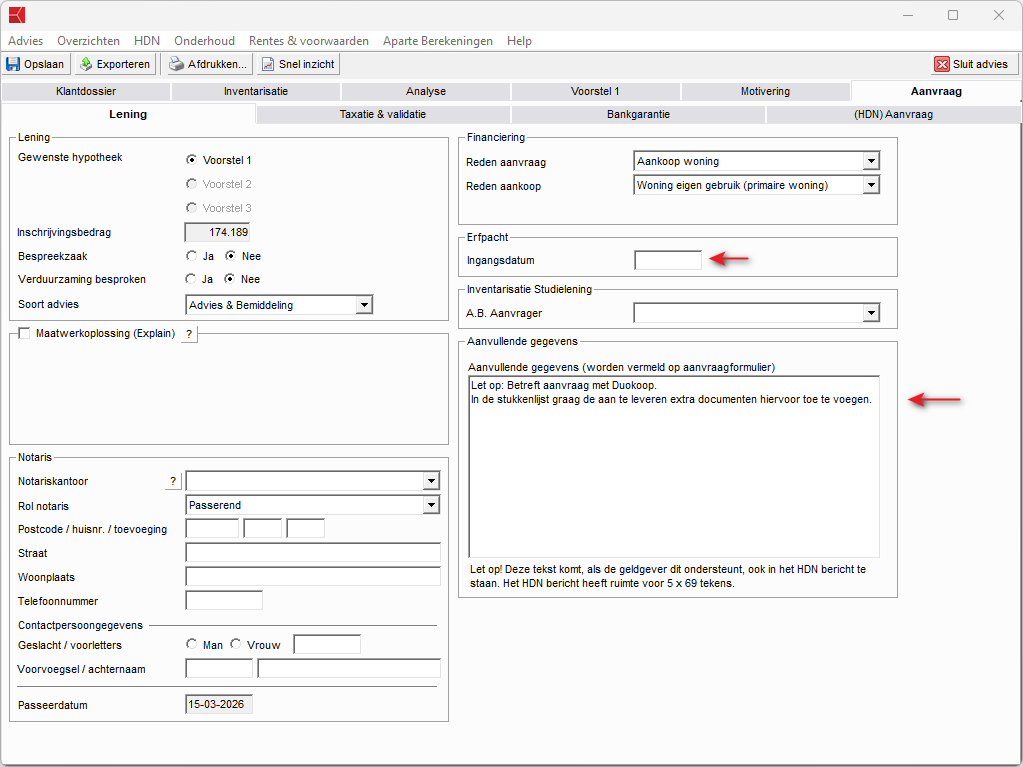Click the Snel inzicht button label
1023x767 pixels.
[x=307, y=64]
